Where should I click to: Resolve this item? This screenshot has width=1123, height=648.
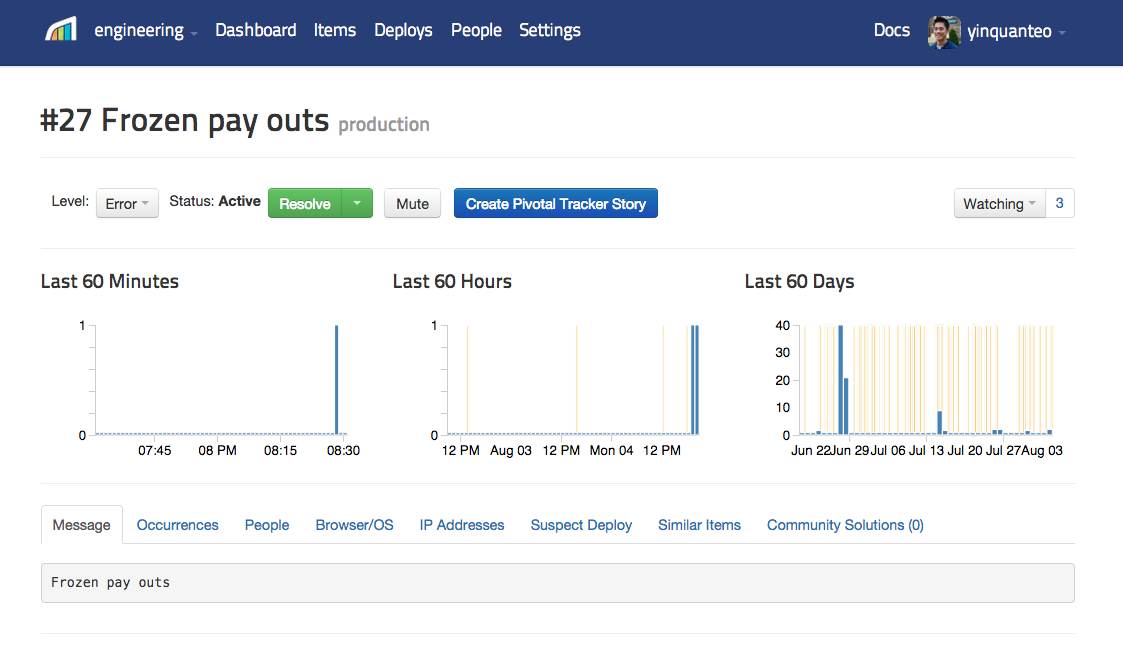coord(305,203)
